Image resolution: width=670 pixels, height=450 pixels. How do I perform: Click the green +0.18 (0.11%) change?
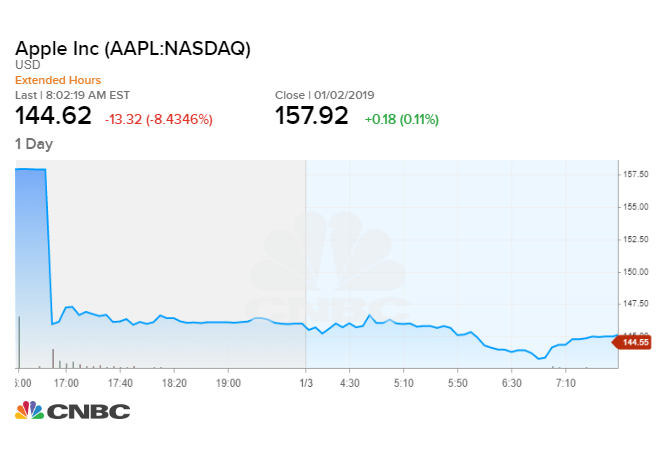pos(400,119)
